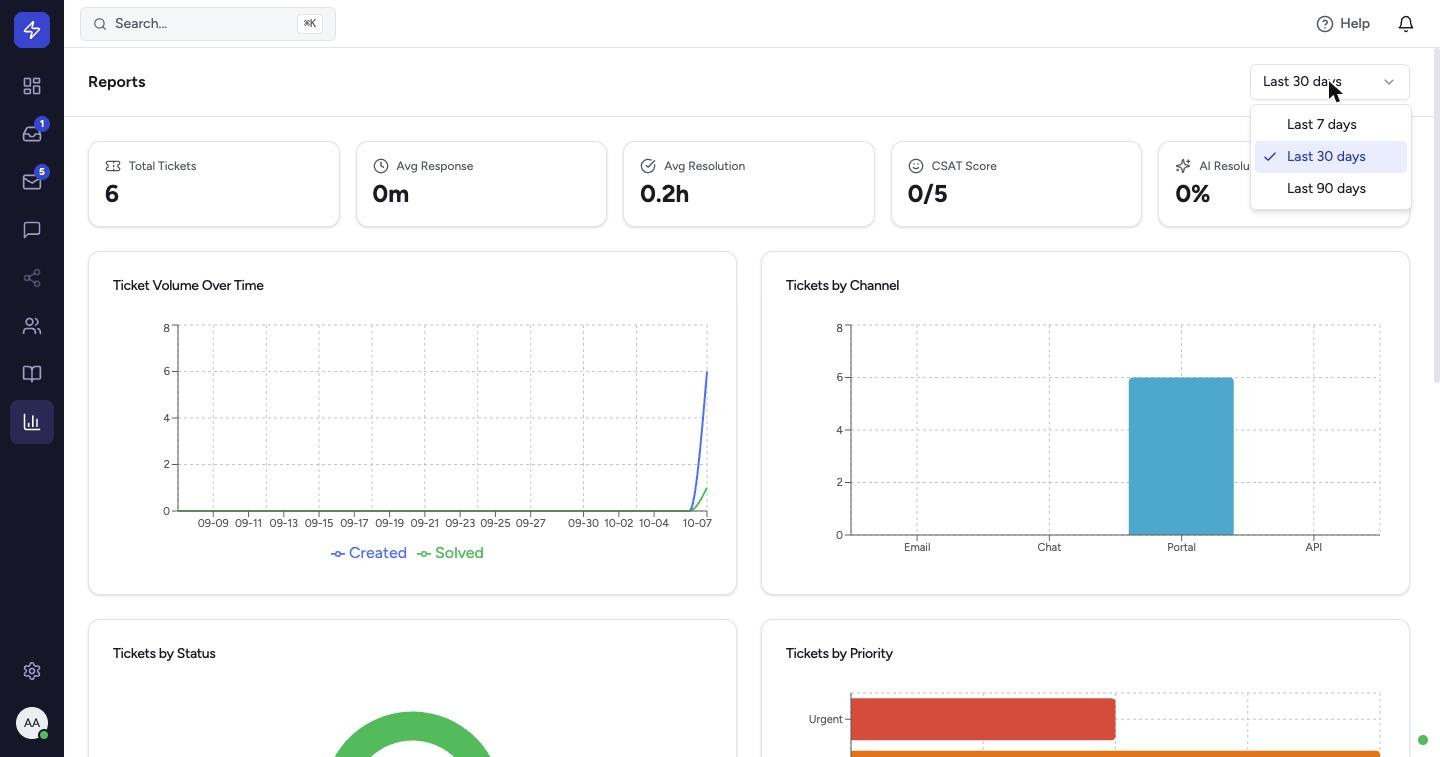Open the mail icon with badge 5
Viewport: 1440px width, 757px height.
[32, 182]
